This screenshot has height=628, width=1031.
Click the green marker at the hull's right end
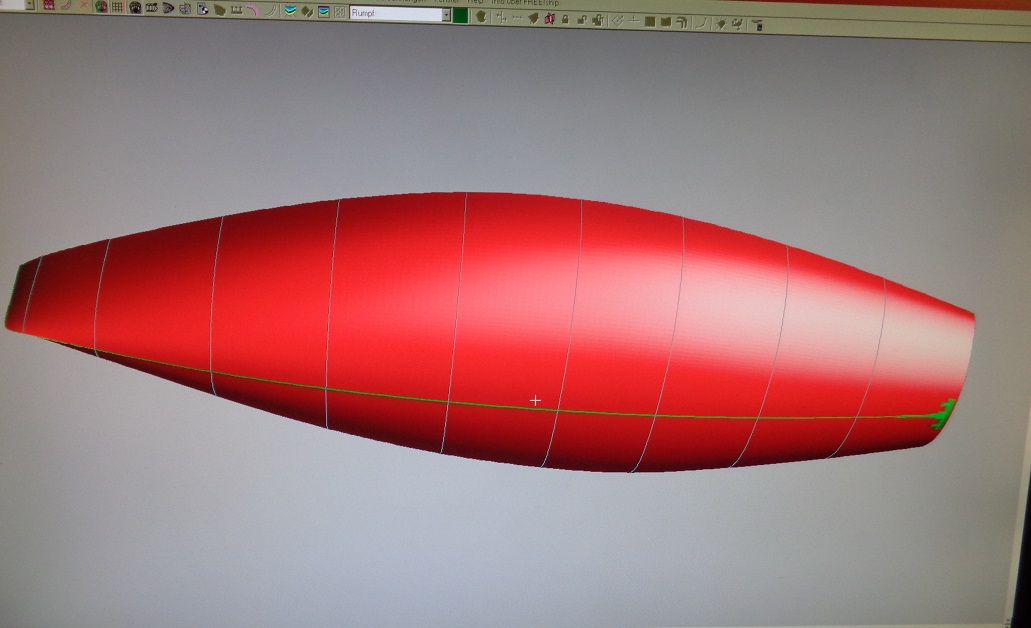pos(942,412)
